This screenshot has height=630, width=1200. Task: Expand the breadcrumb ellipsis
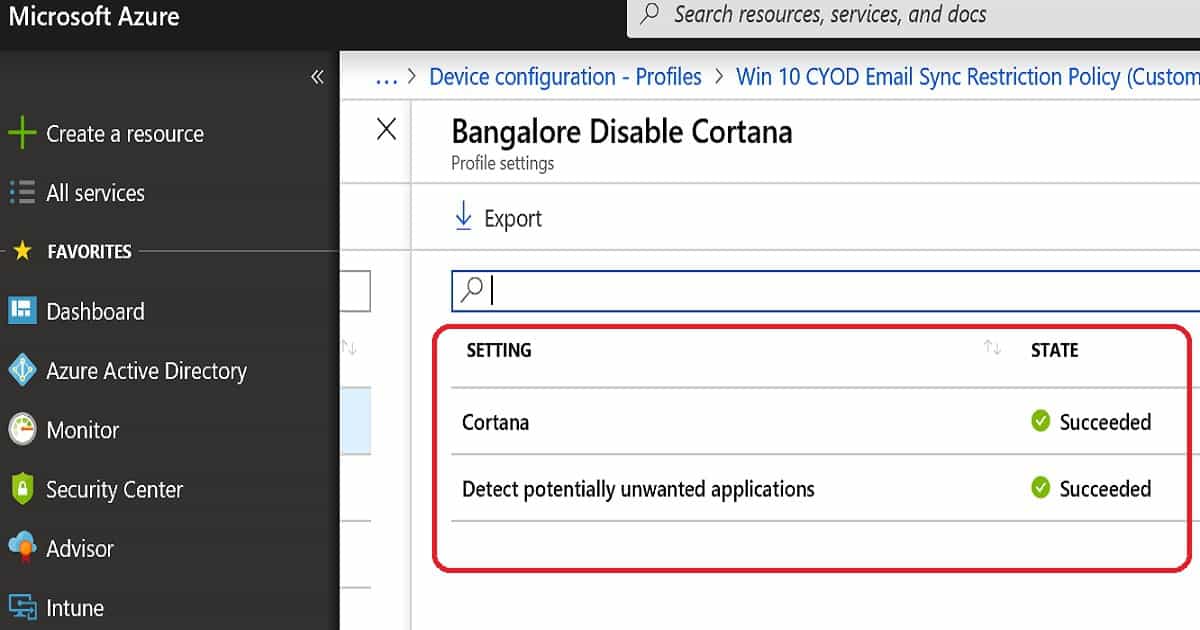pos(386,77)
